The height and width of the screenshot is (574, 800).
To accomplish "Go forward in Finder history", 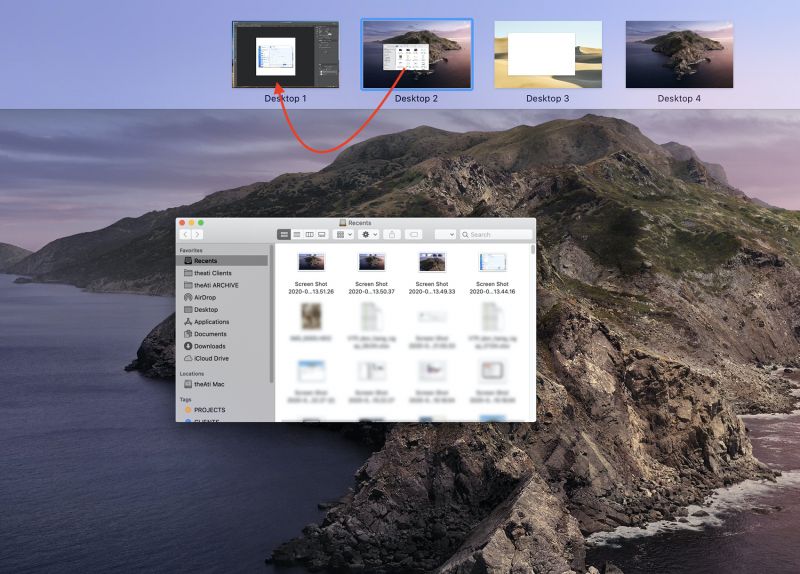I will (x=197, y=234).
